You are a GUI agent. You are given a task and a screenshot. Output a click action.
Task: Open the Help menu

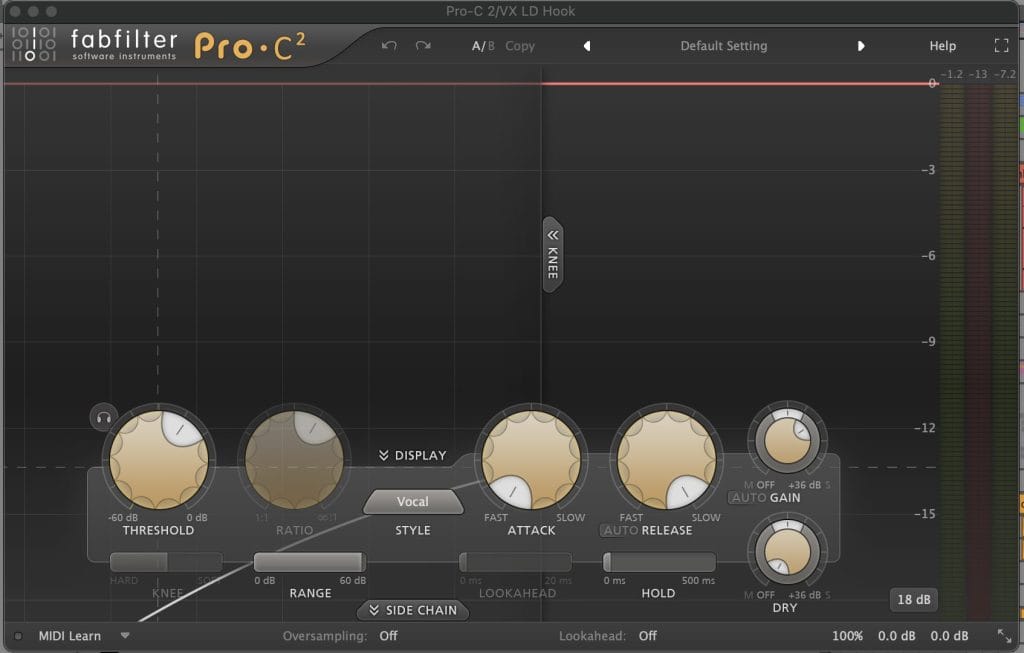coord(942,46)
